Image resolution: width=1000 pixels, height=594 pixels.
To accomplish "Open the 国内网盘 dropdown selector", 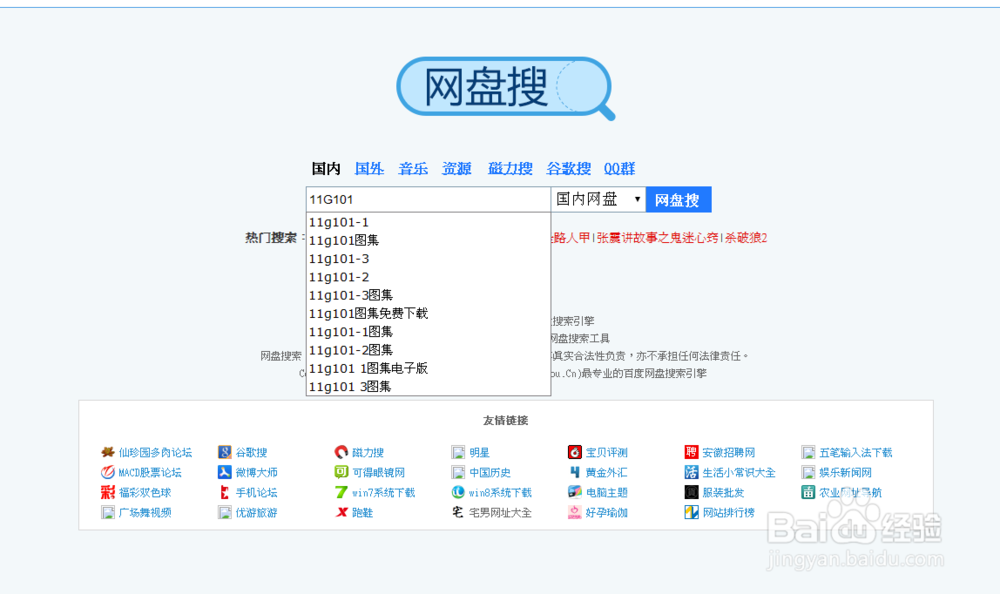I will point(598,199).
